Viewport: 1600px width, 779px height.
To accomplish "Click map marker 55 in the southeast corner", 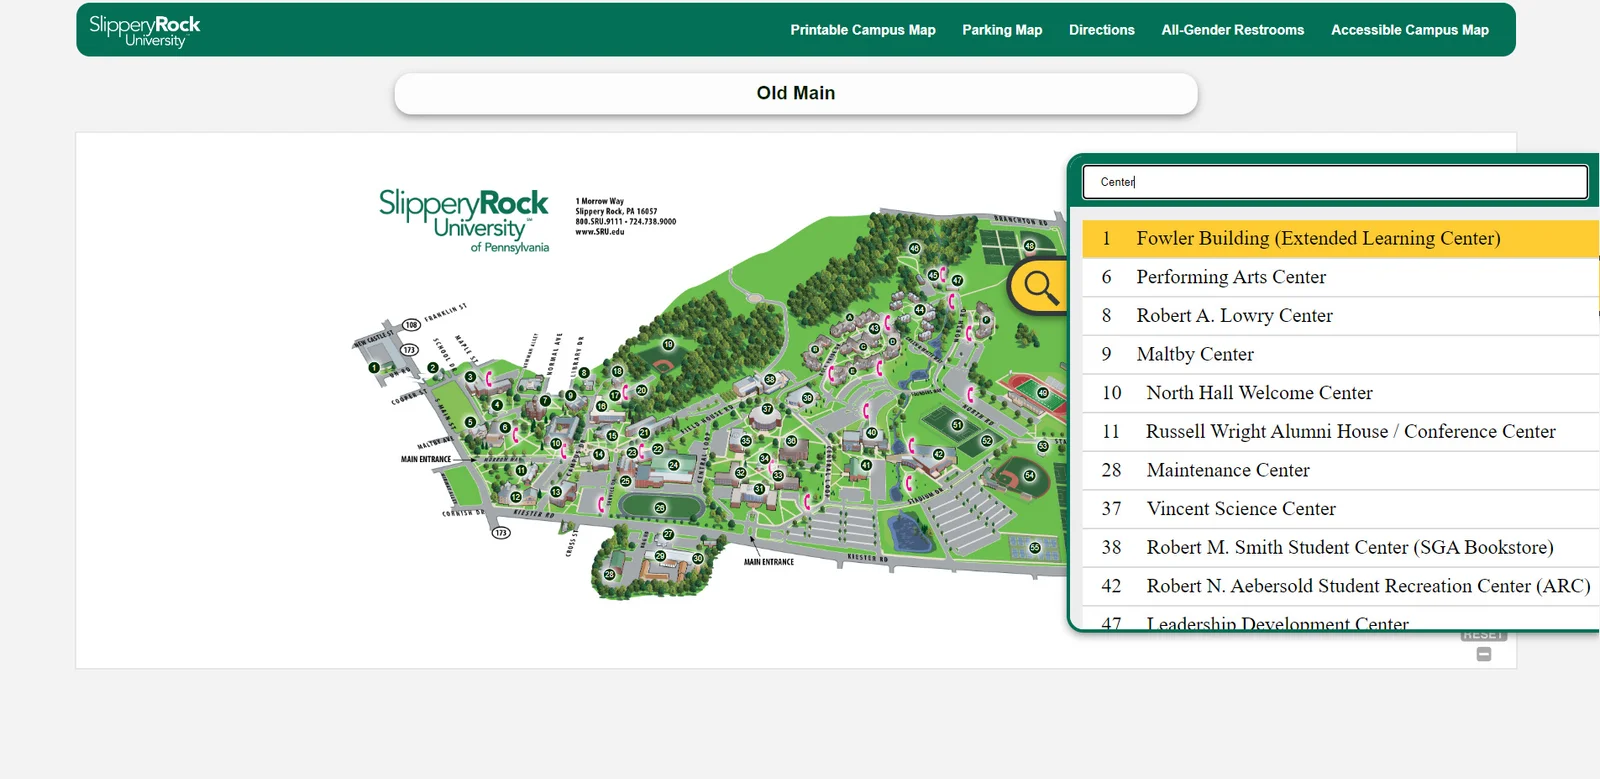I will coord(1035,548).
